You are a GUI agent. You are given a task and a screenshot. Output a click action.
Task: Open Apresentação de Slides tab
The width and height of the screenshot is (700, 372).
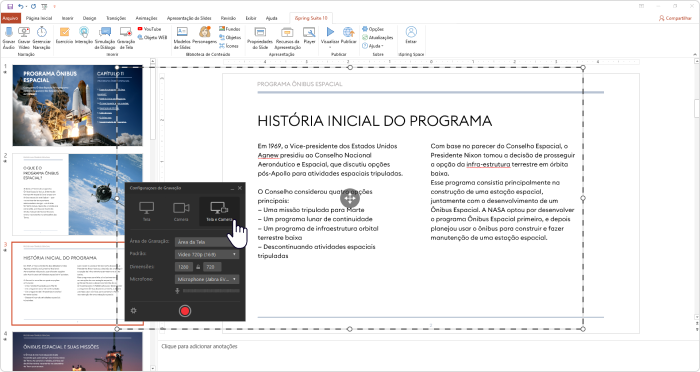tap(189, 18)
